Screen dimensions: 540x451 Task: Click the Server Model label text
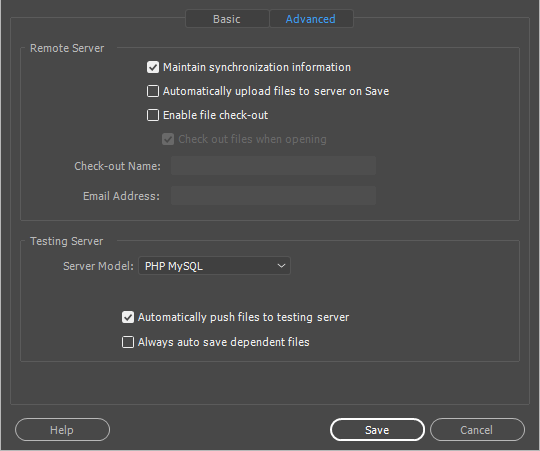(x=98, y=266)
